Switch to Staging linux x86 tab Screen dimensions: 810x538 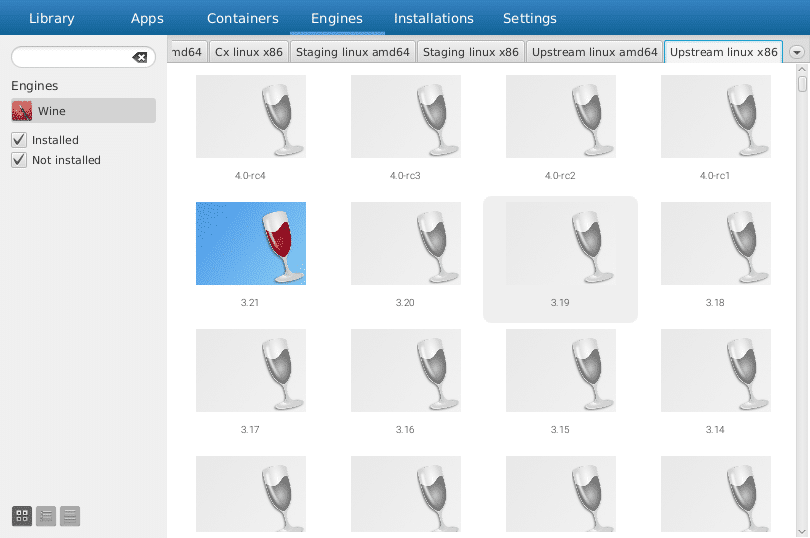pos(471,52)
